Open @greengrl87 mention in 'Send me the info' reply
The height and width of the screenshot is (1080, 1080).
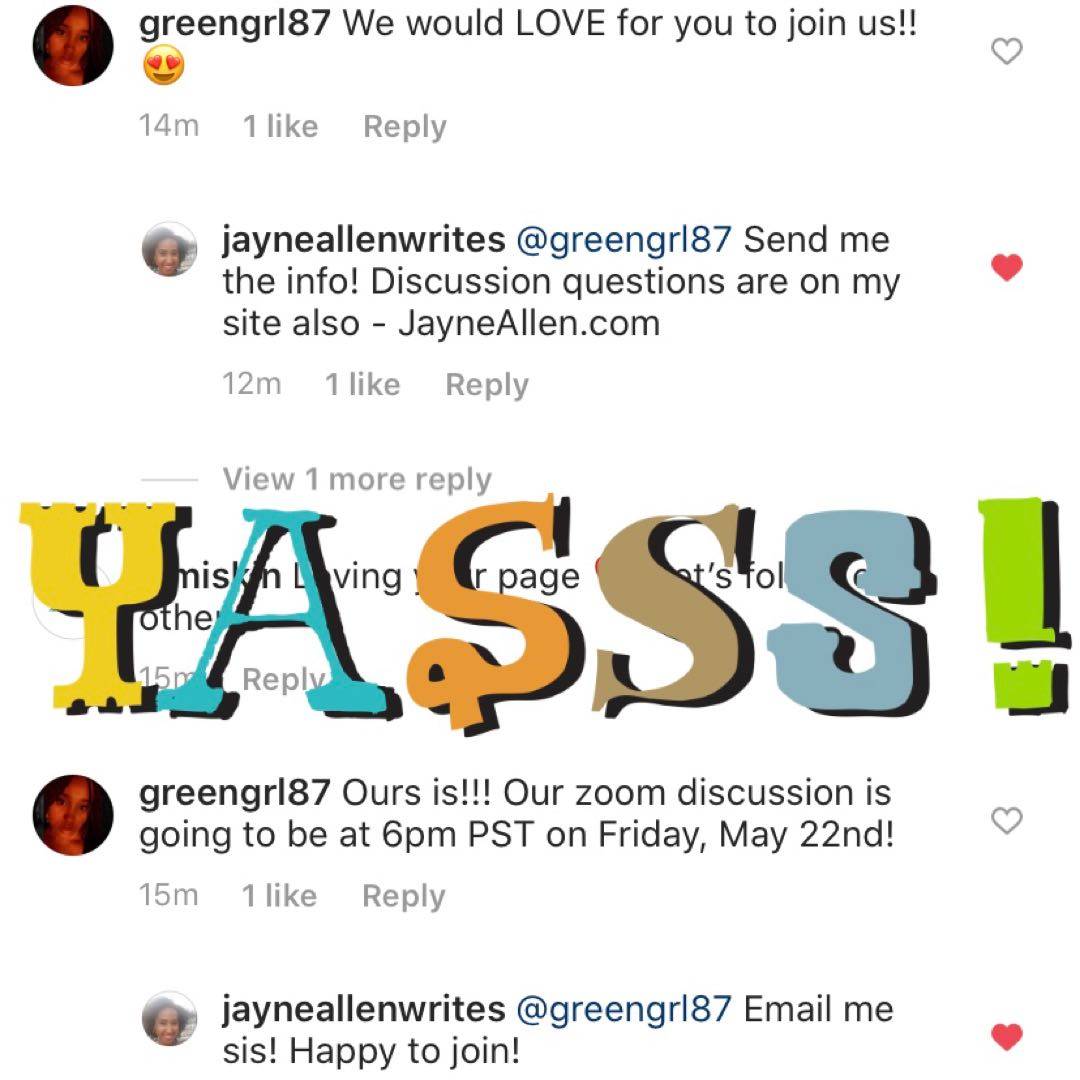(623, 240)
